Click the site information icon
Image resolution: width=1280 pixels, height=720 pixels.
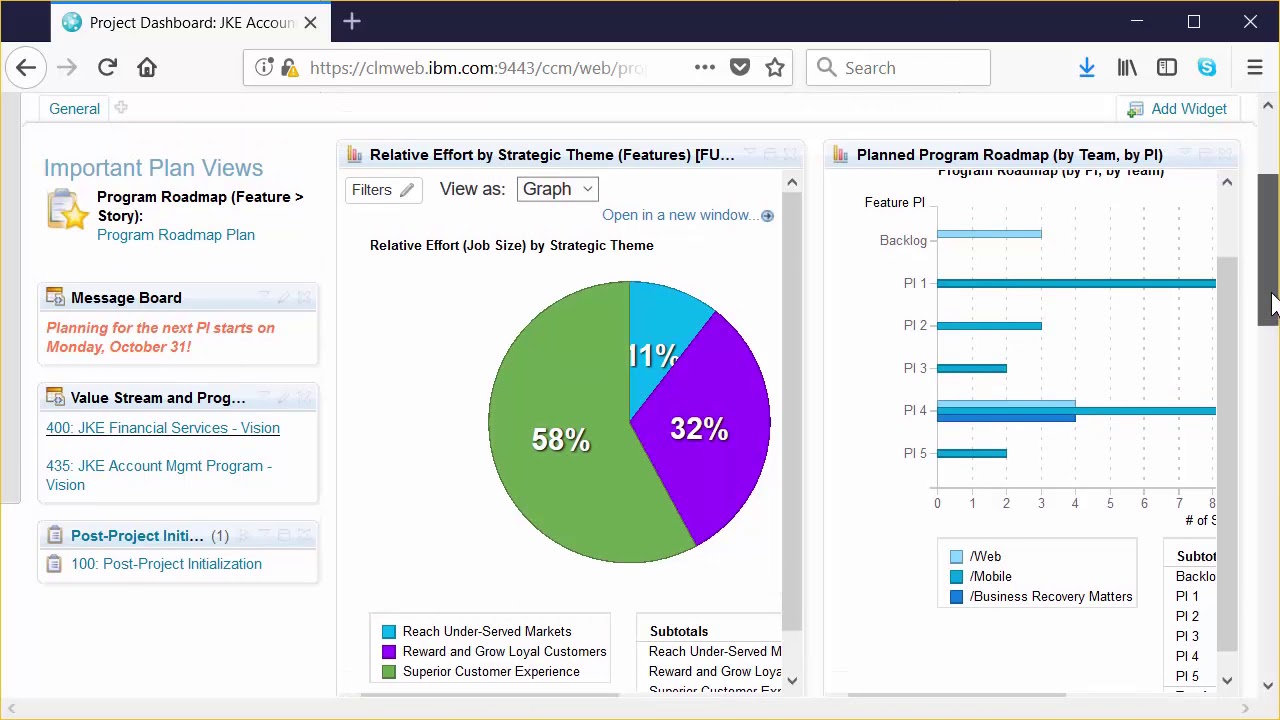(x=264, y=68)
